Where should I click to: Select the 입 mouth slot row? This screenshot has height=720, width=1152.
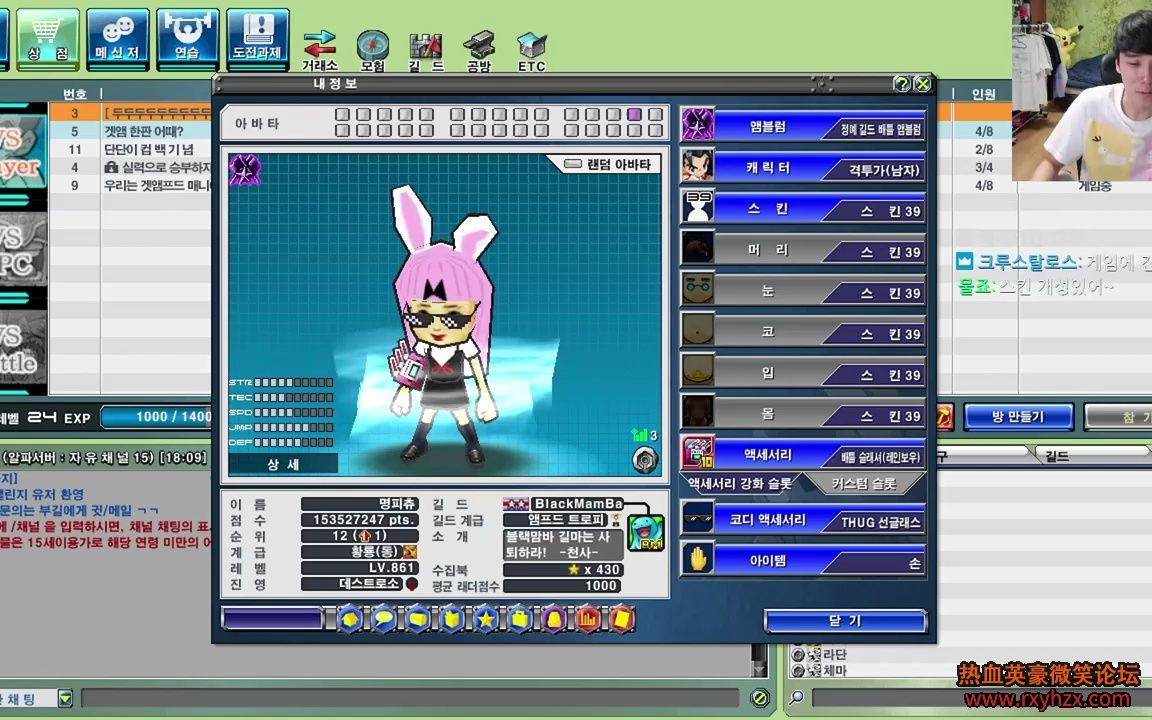coord(802,373)
